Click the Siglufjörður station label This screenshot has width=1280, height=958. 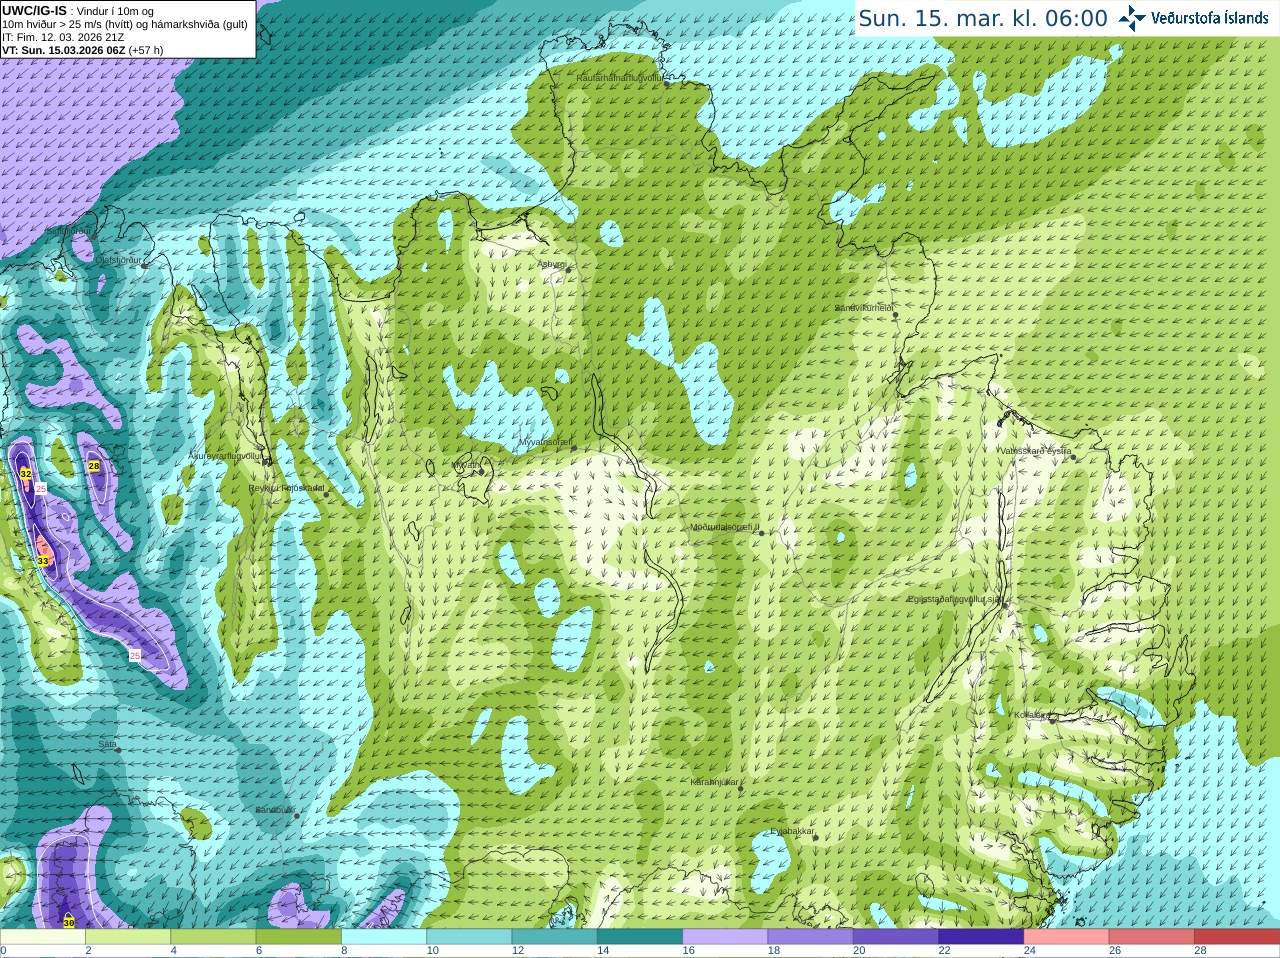pyautogui.click(x=71, y=231)
